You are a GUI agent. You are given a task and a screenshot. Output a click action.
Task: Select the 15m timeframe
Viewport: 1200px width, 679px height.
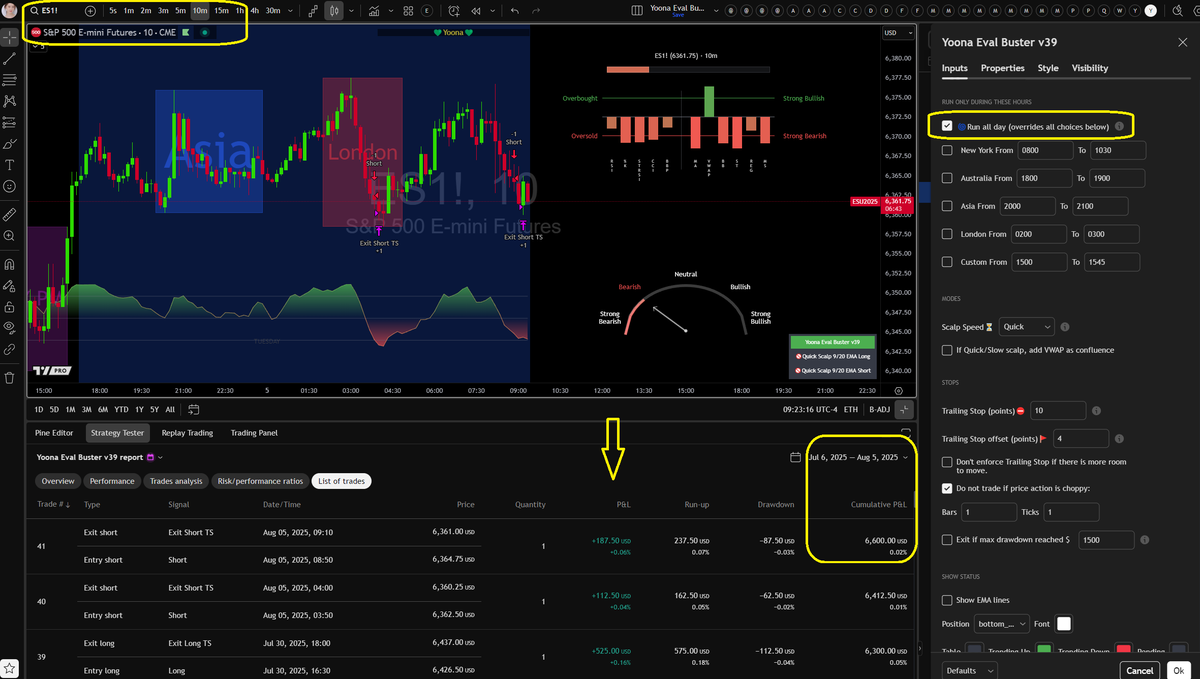(222, 11)
